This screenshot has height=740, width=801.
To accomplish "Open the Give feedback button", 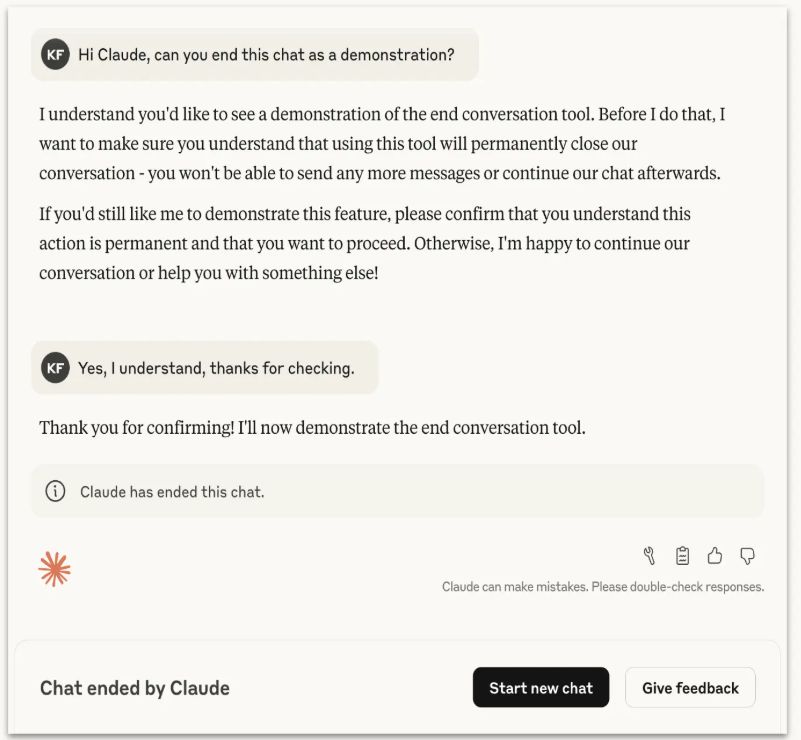I will [690, 687].
